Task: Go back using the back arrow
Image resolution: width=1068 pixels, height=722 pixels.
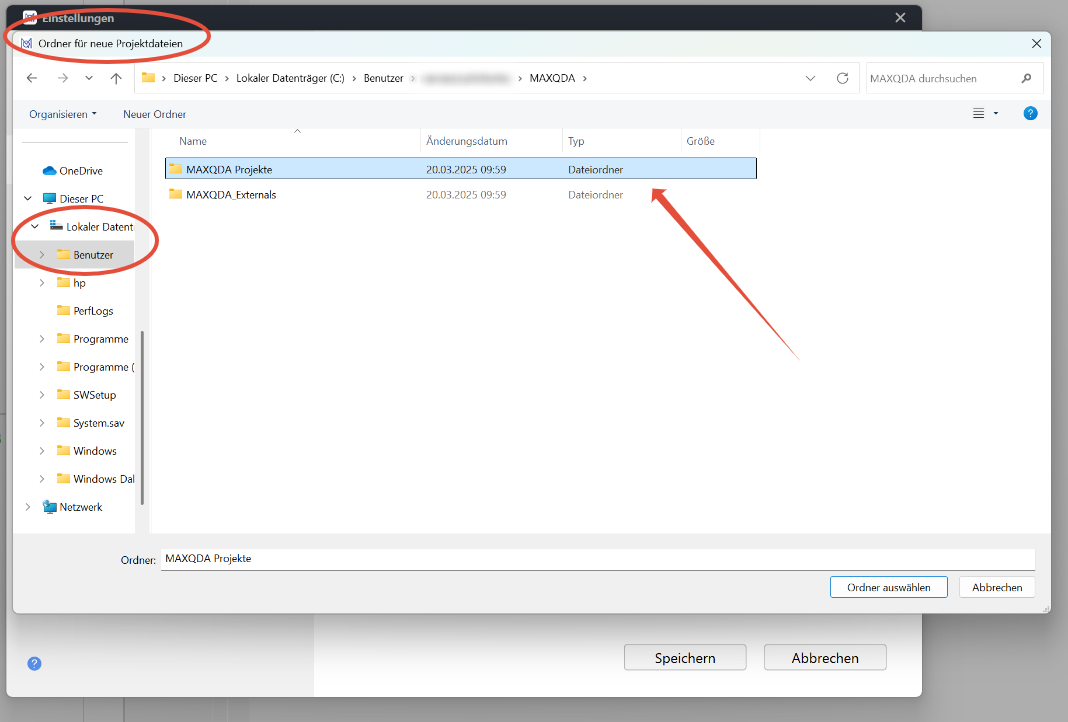Action: point(32,78)
